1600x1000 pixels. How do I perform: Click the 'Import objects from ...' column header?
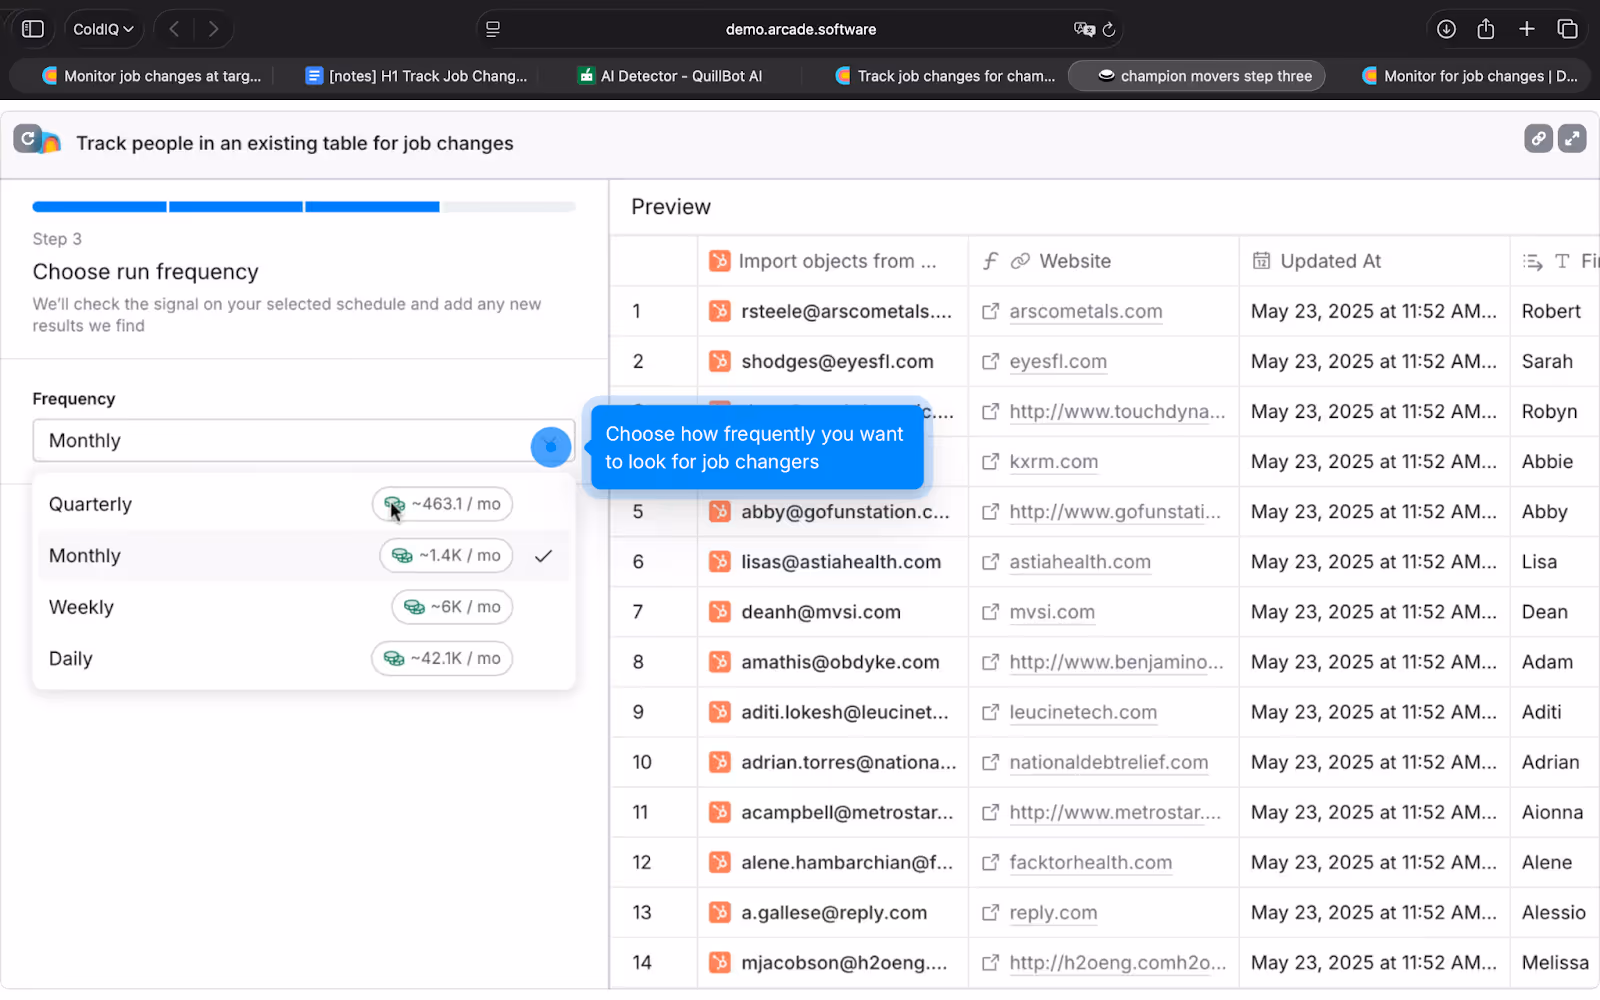click(x=833, y=261)
